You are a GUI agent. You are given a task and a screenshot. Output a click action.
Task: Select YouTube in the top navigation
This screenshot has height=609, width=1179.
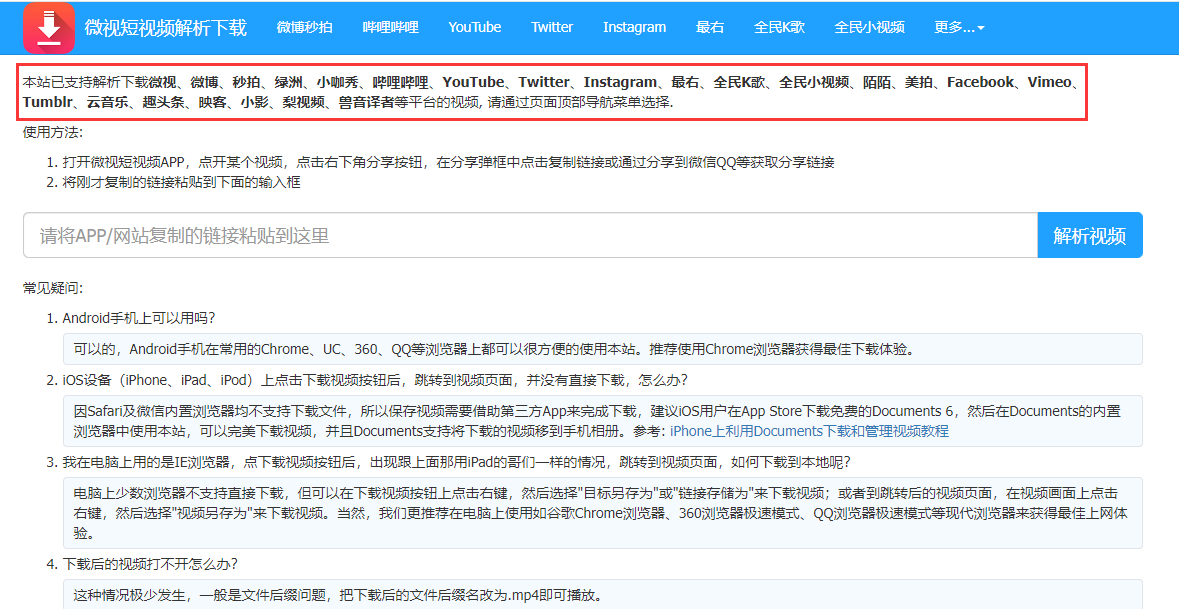(474, 27)
